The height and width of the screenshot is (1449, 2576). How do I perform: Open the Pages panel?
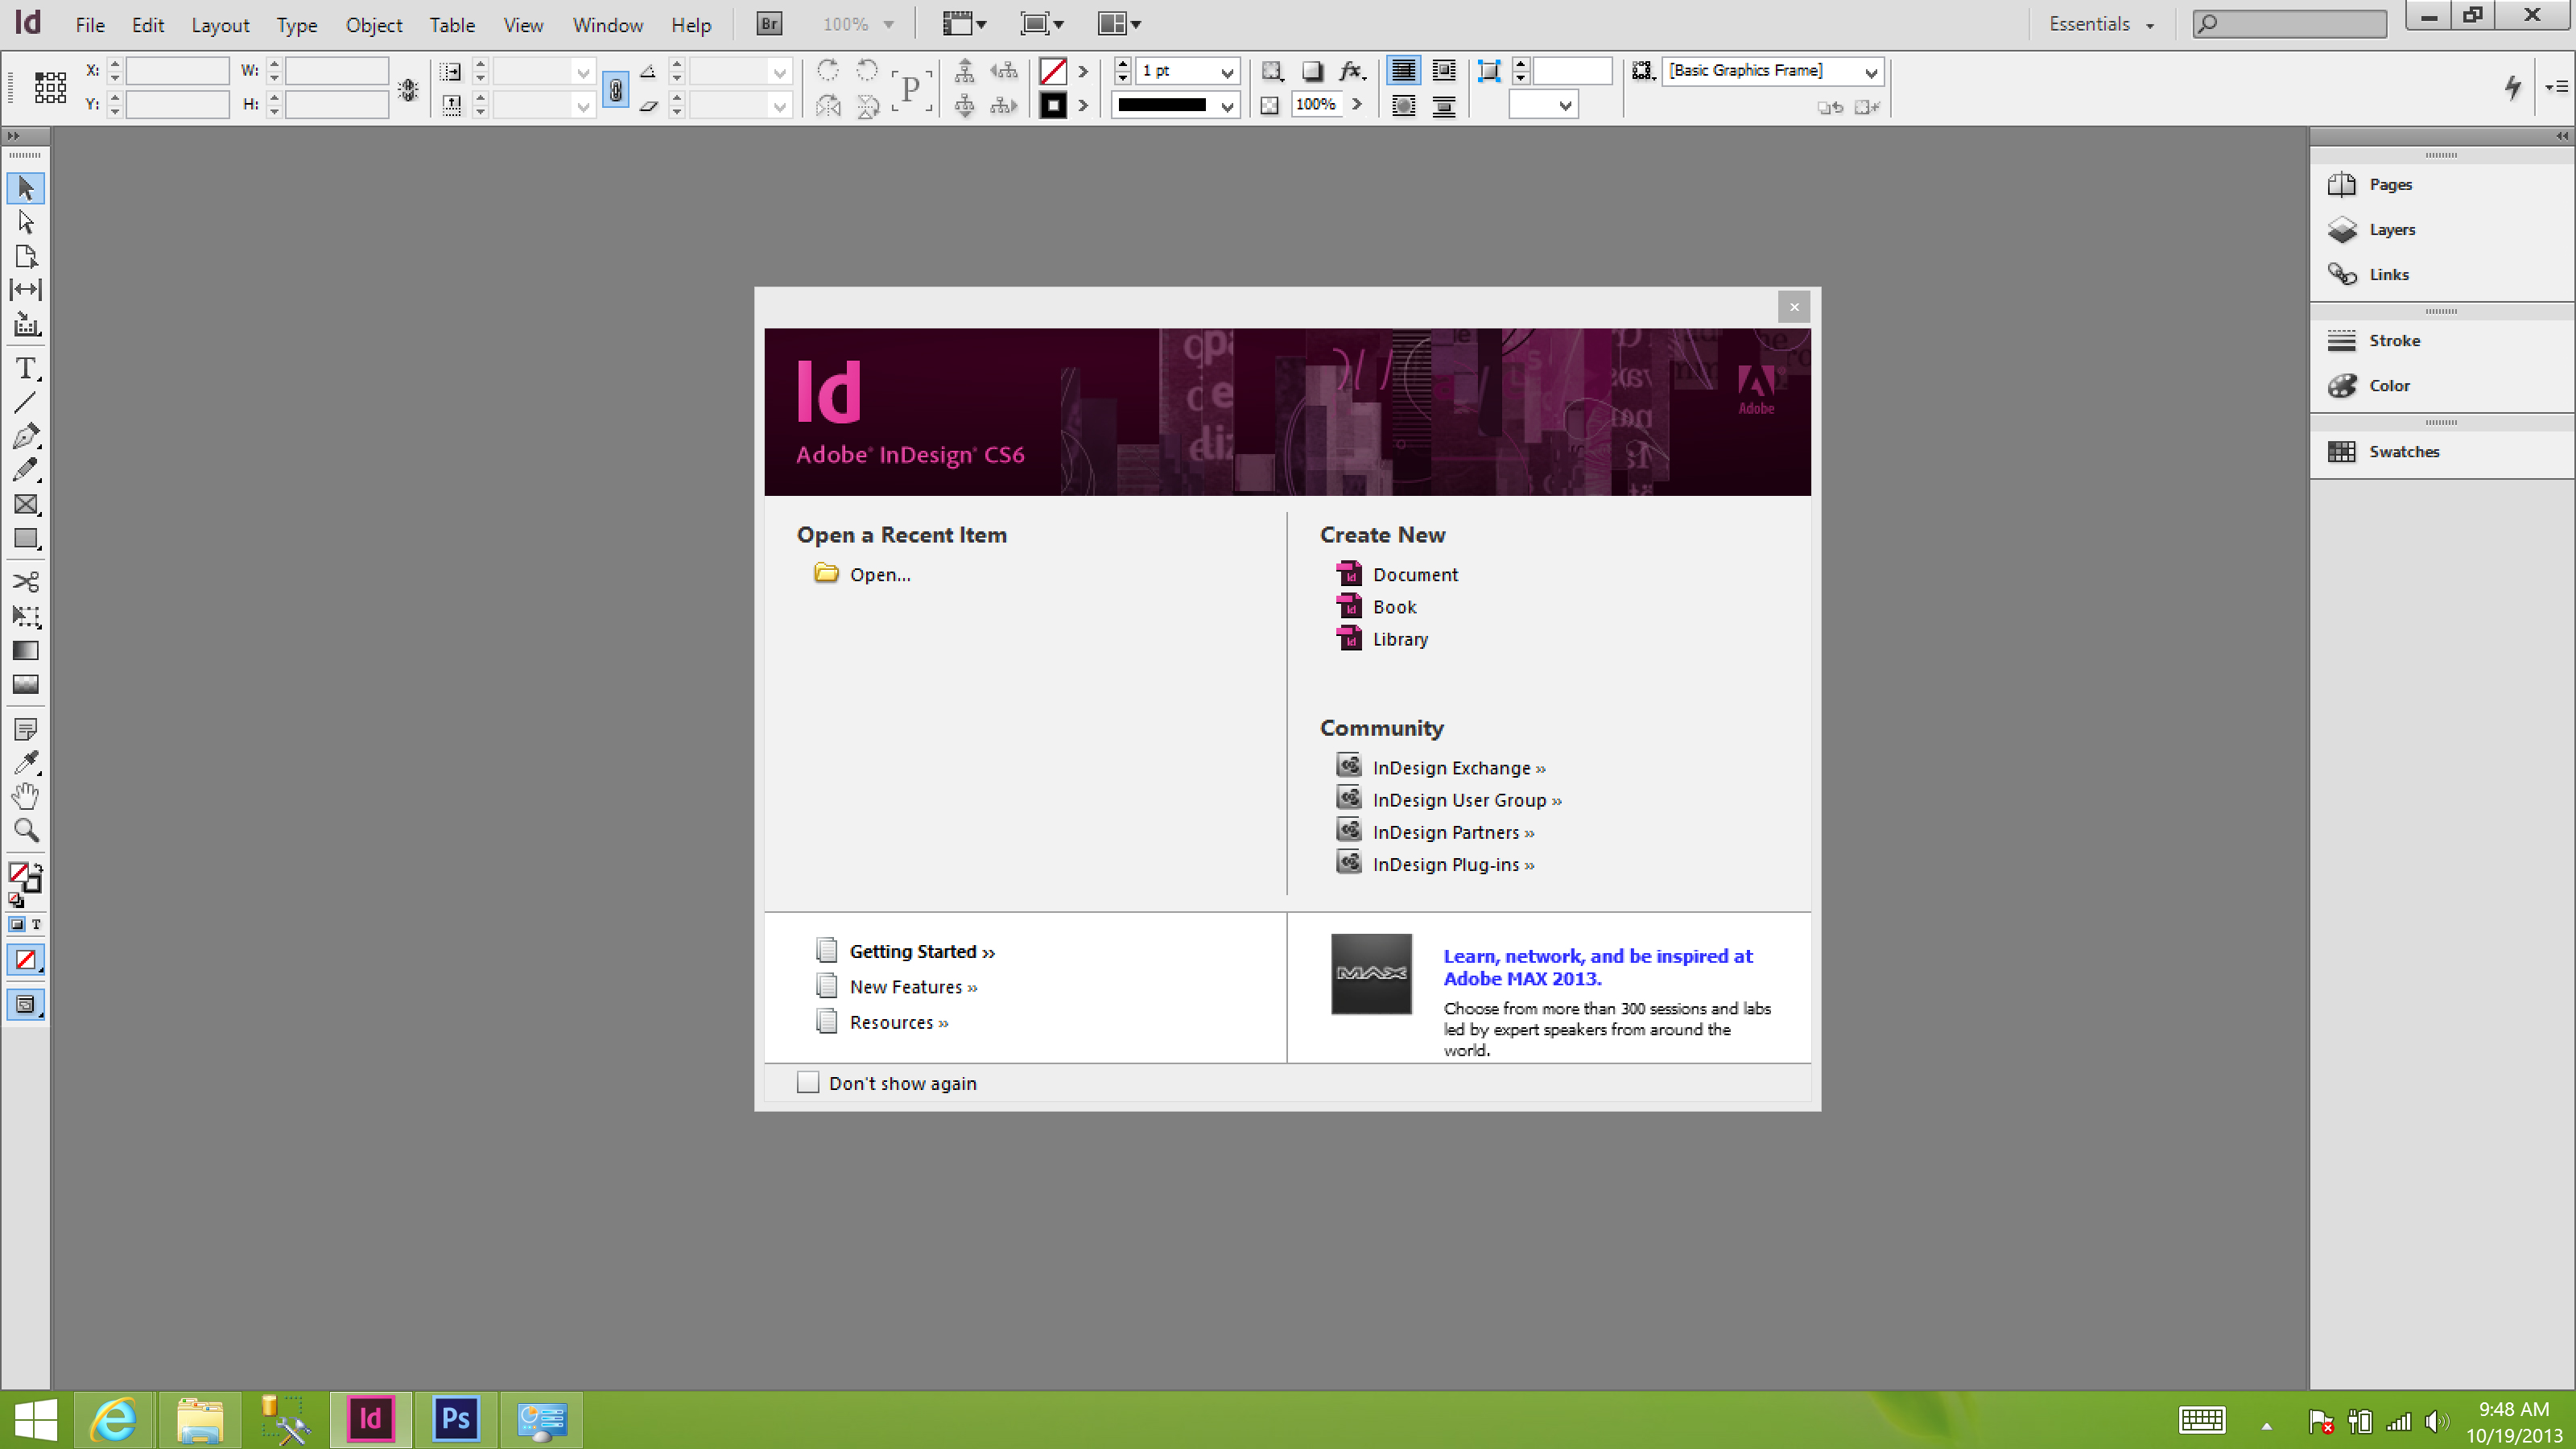[2390, 184]
